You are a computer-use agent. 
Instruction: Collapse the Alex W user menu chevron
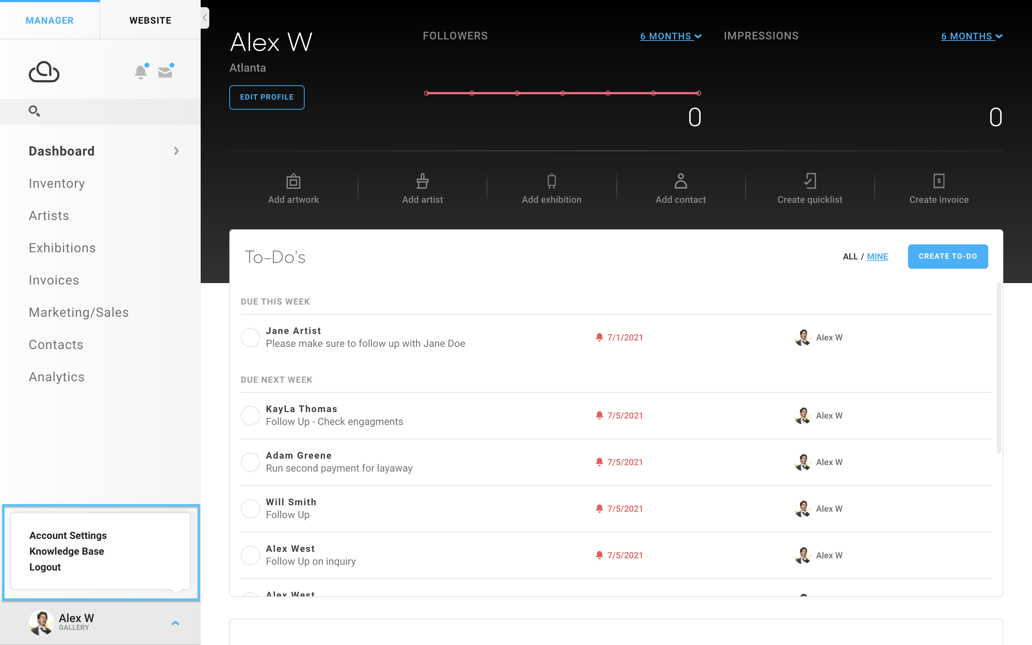175,623
